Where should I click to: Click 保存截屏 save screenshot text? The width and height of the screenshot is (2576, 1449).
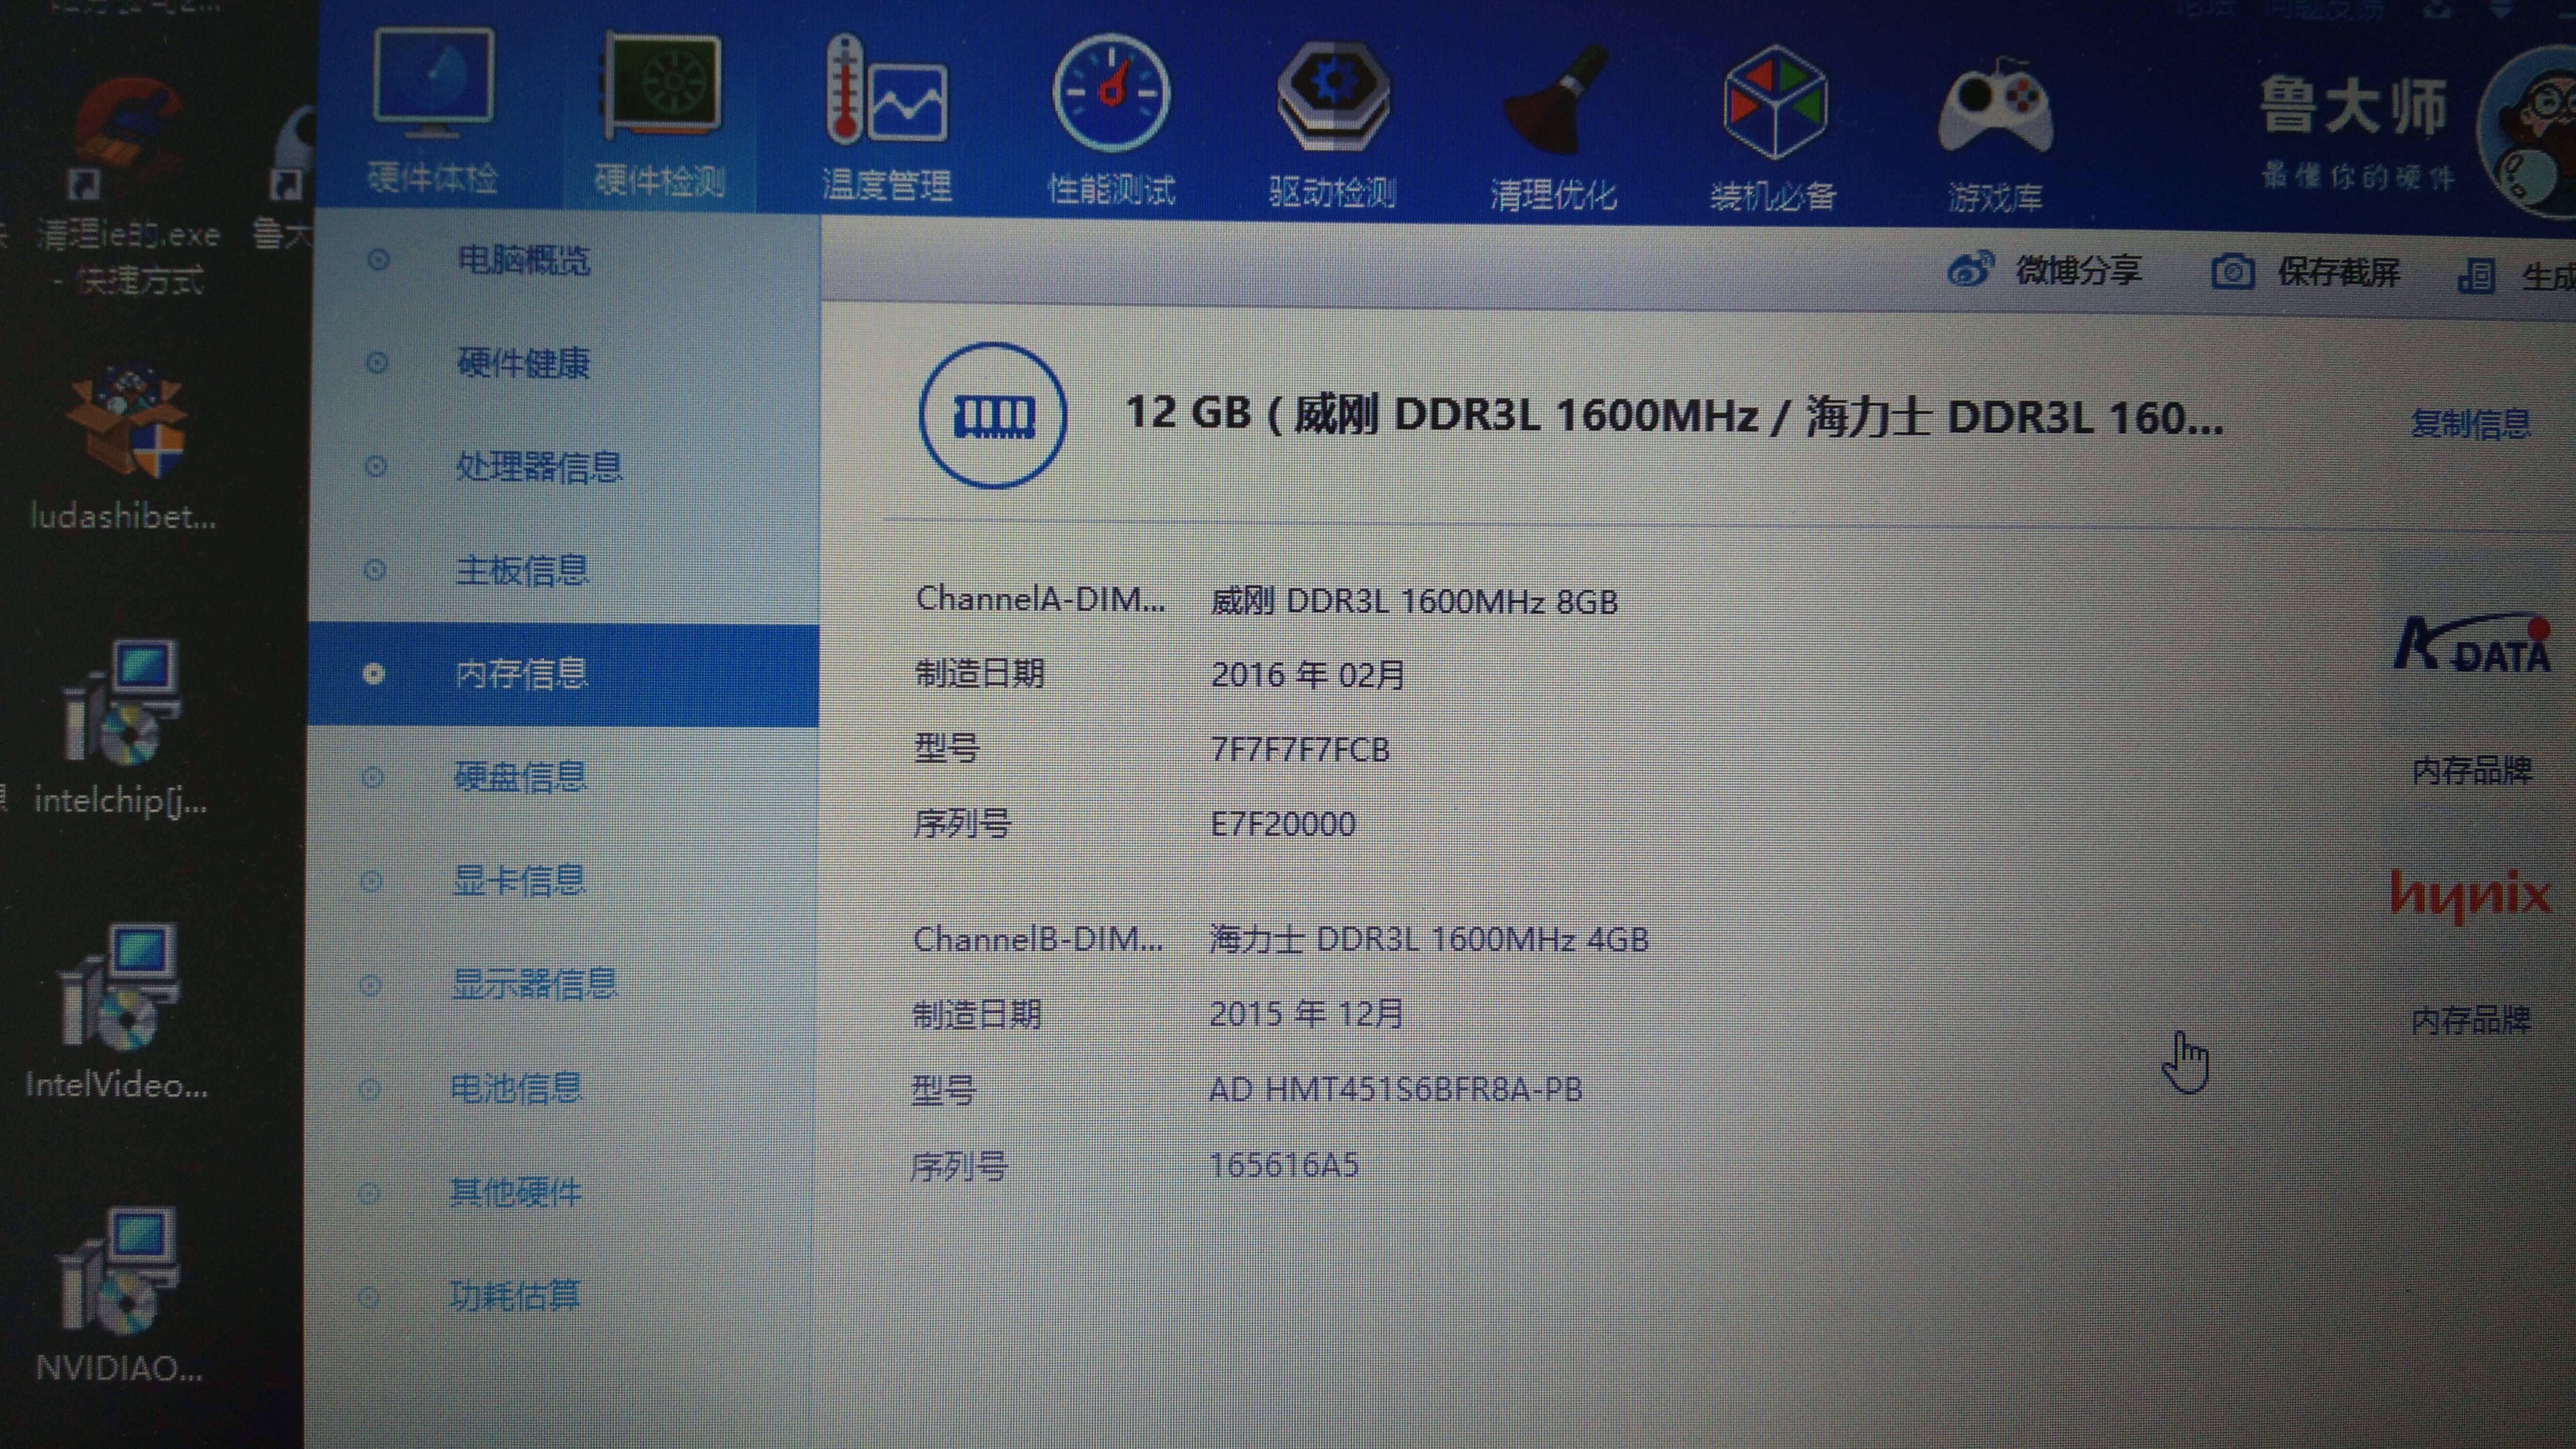click(x=2339, y=272)
